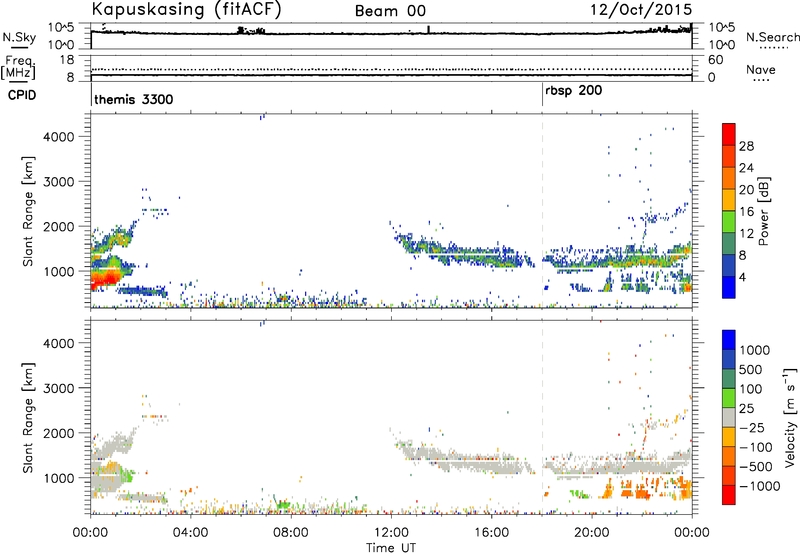Click the '100' tick on the Velocity colorbar
Viewport: 800px width, 554px height.
(x=750, y=389)
